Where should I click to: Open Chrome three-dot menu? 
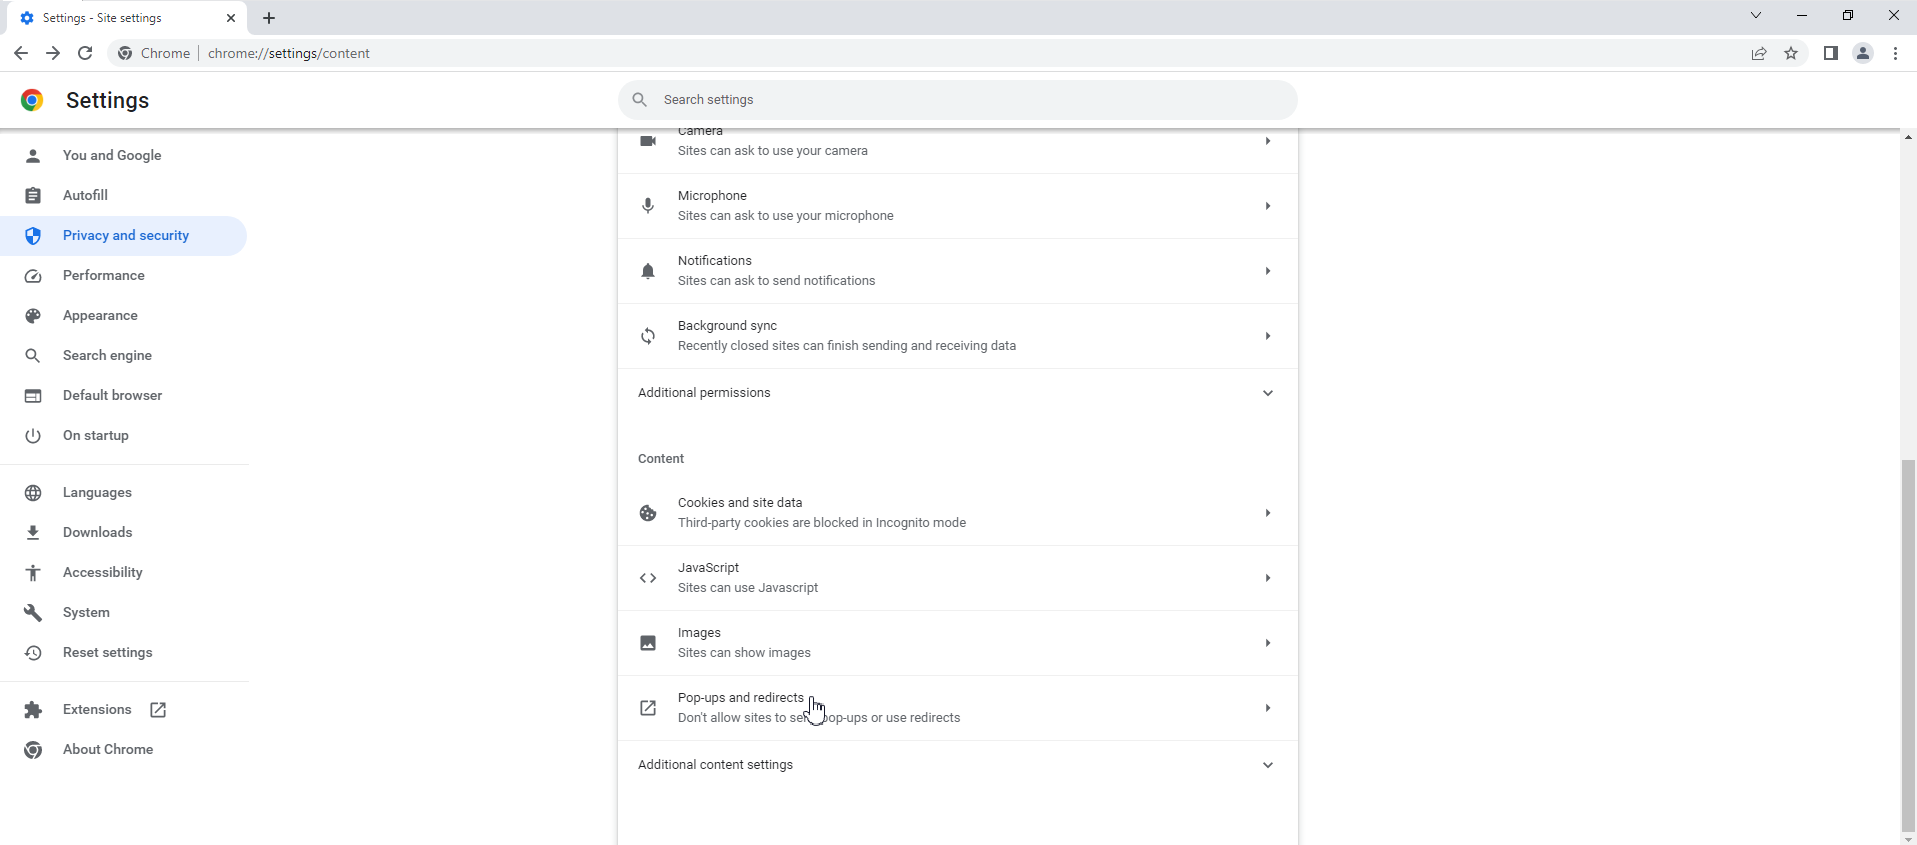(1896, 54)
